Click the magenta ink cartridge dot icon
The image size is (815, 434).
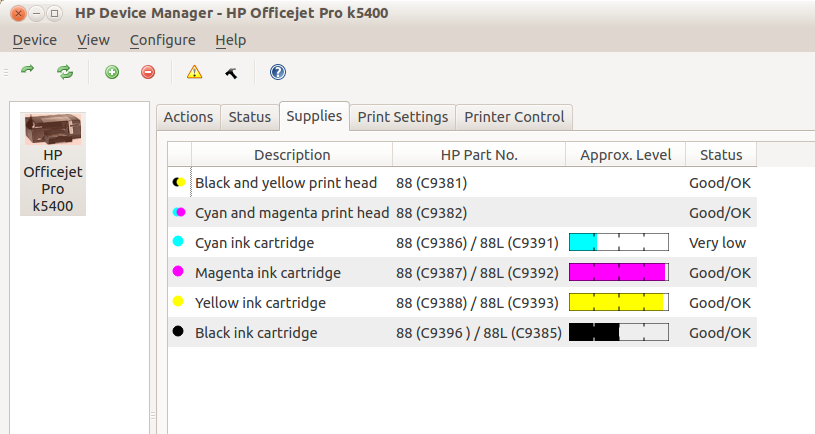click(x=178, y=271)
